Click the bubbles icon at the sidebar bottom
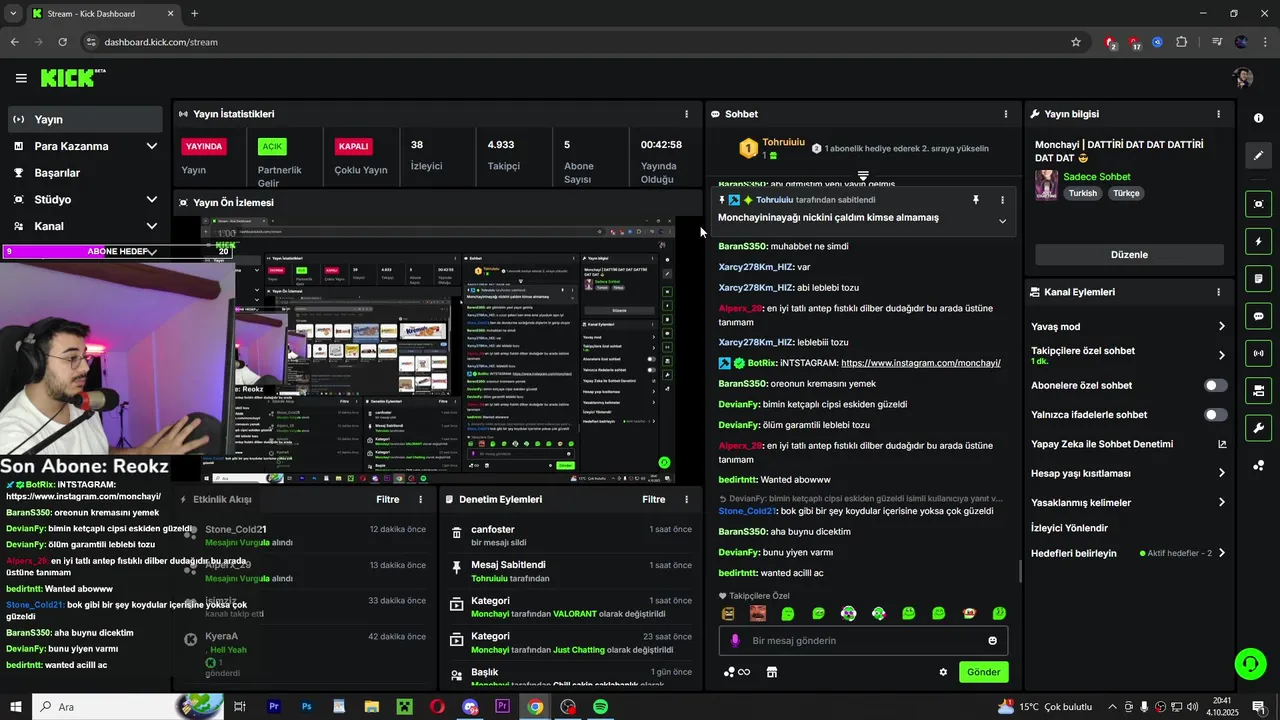 (1258, 465)
